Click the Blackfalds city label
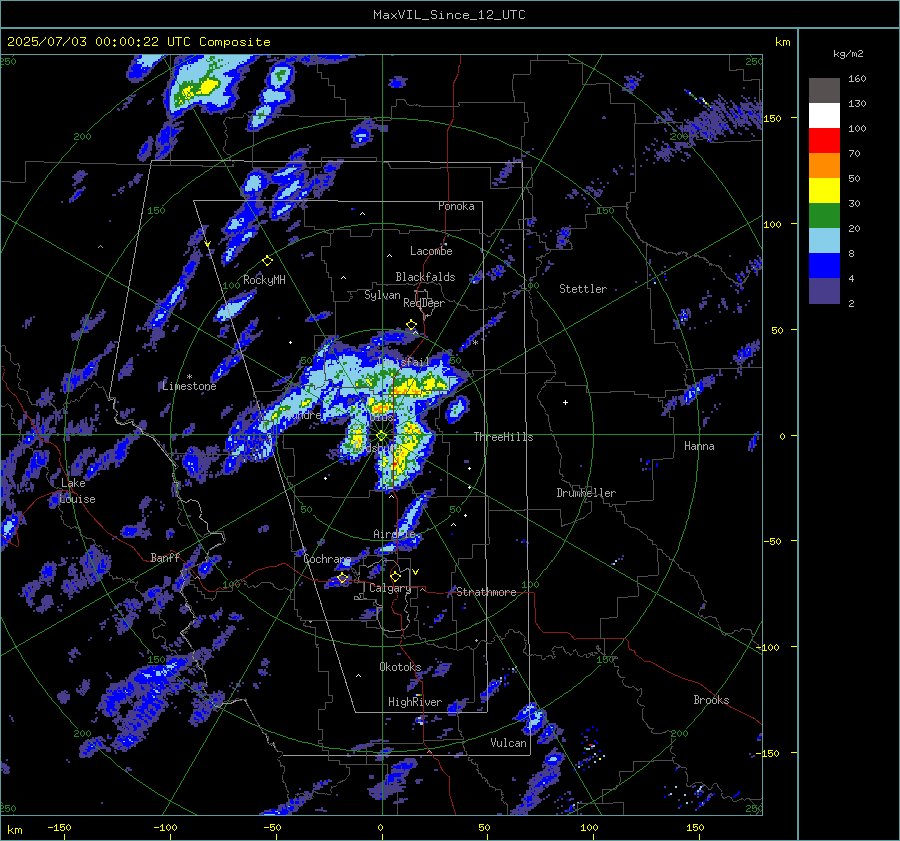This screenshot has height=841, width=900. tap(425, 277)
